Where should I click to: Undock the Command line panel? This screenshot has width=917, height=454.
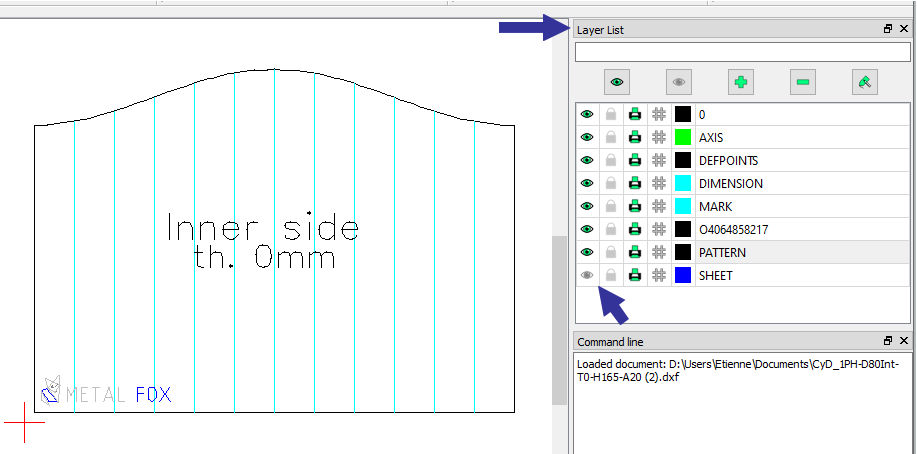888,340
